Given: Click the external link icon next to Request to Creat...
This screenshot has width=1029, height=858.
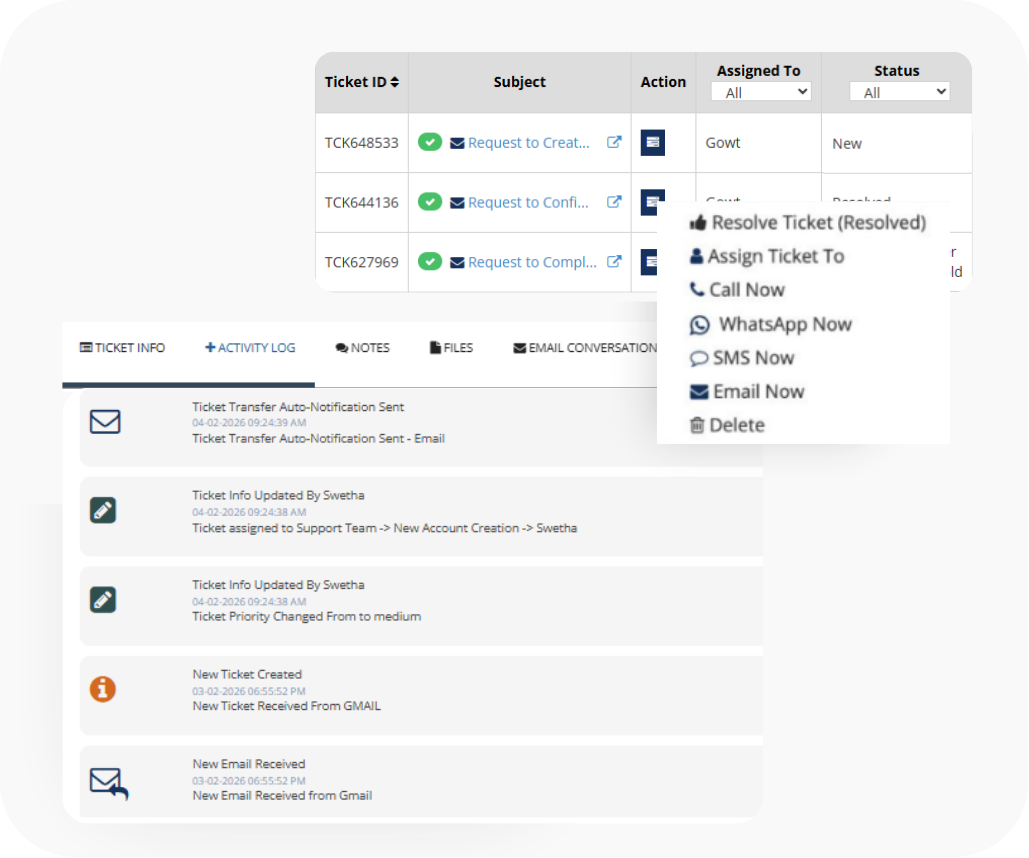Looking at the screenshot, I should 613,142.
